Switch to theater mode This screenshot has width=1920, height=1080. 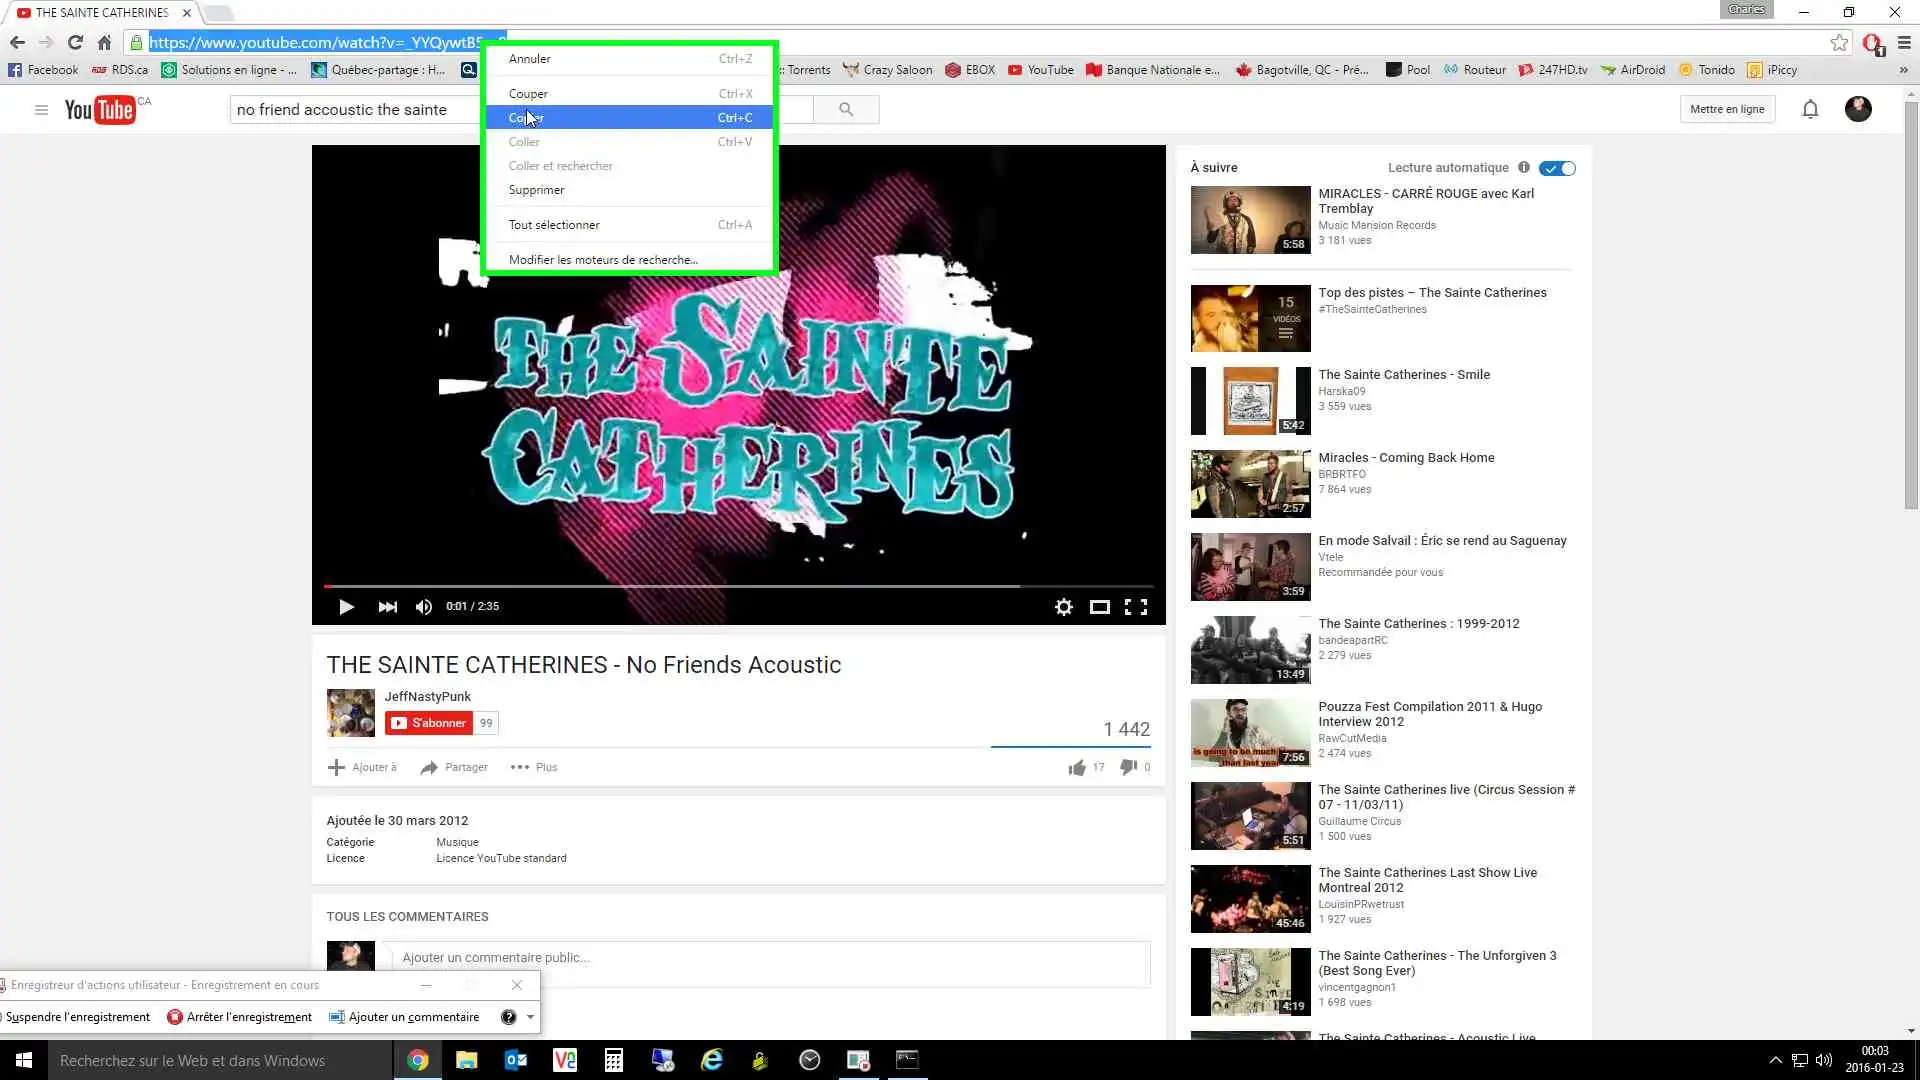click(1099, 607)
